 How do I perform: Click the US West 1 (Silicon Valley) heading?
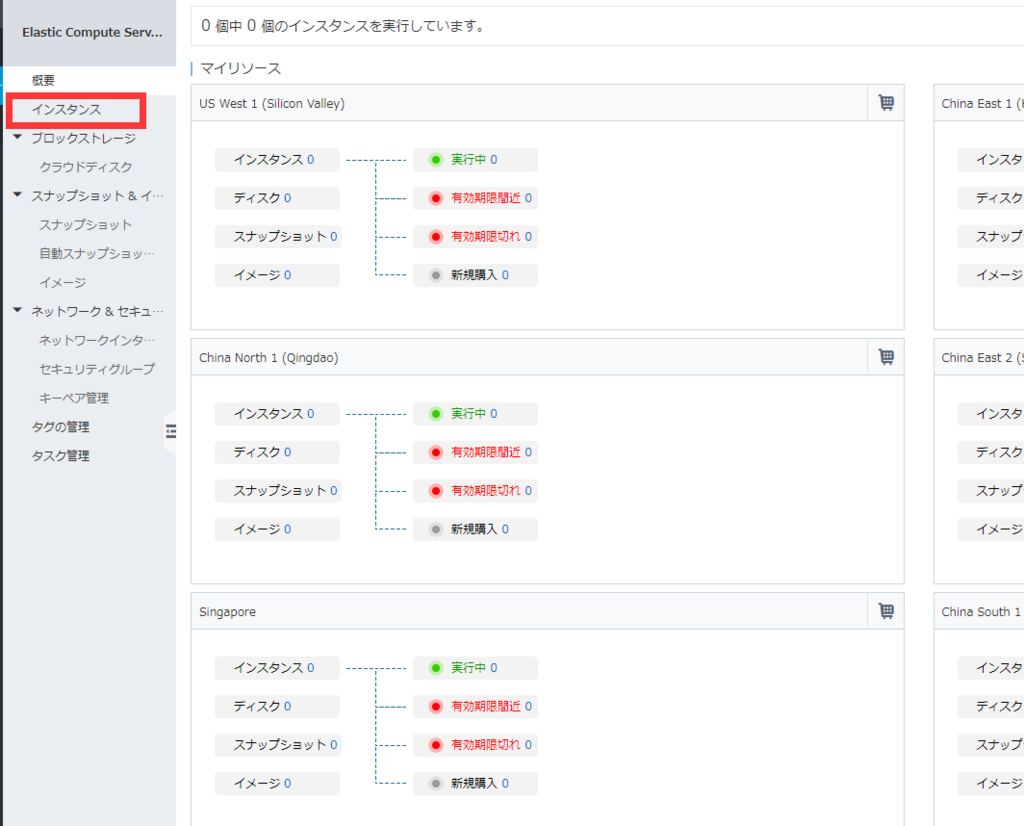(272, 103)
